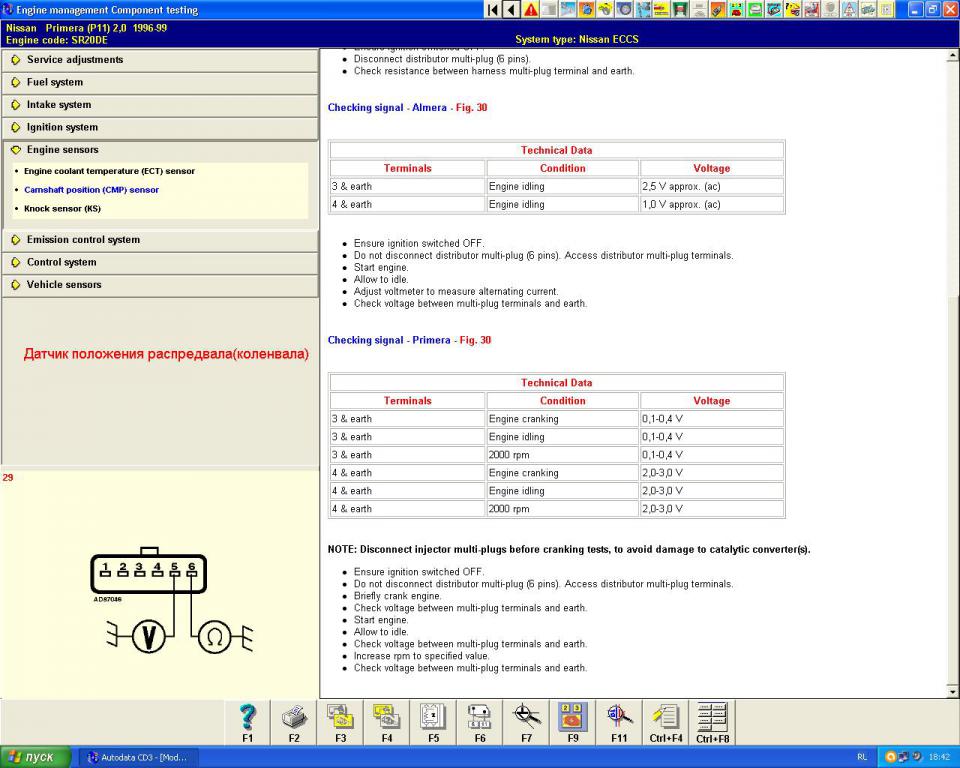Expand the Ignition system section
The image size is (960, 768).
pyautogui.click(x=160, y=127)
